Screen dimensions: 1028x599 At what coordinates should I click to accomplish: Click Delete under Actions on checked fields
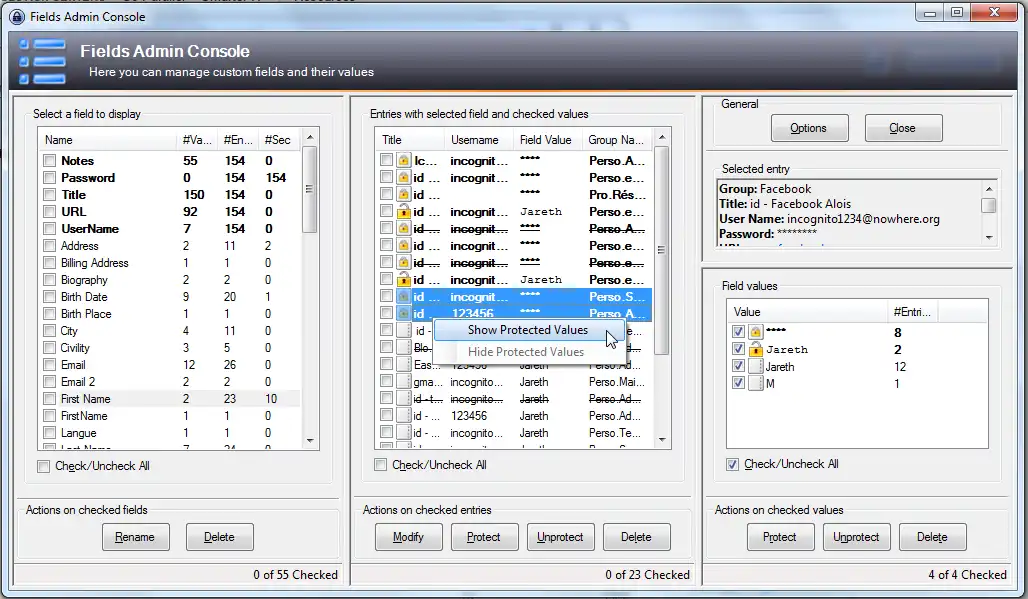click(219, 537)
